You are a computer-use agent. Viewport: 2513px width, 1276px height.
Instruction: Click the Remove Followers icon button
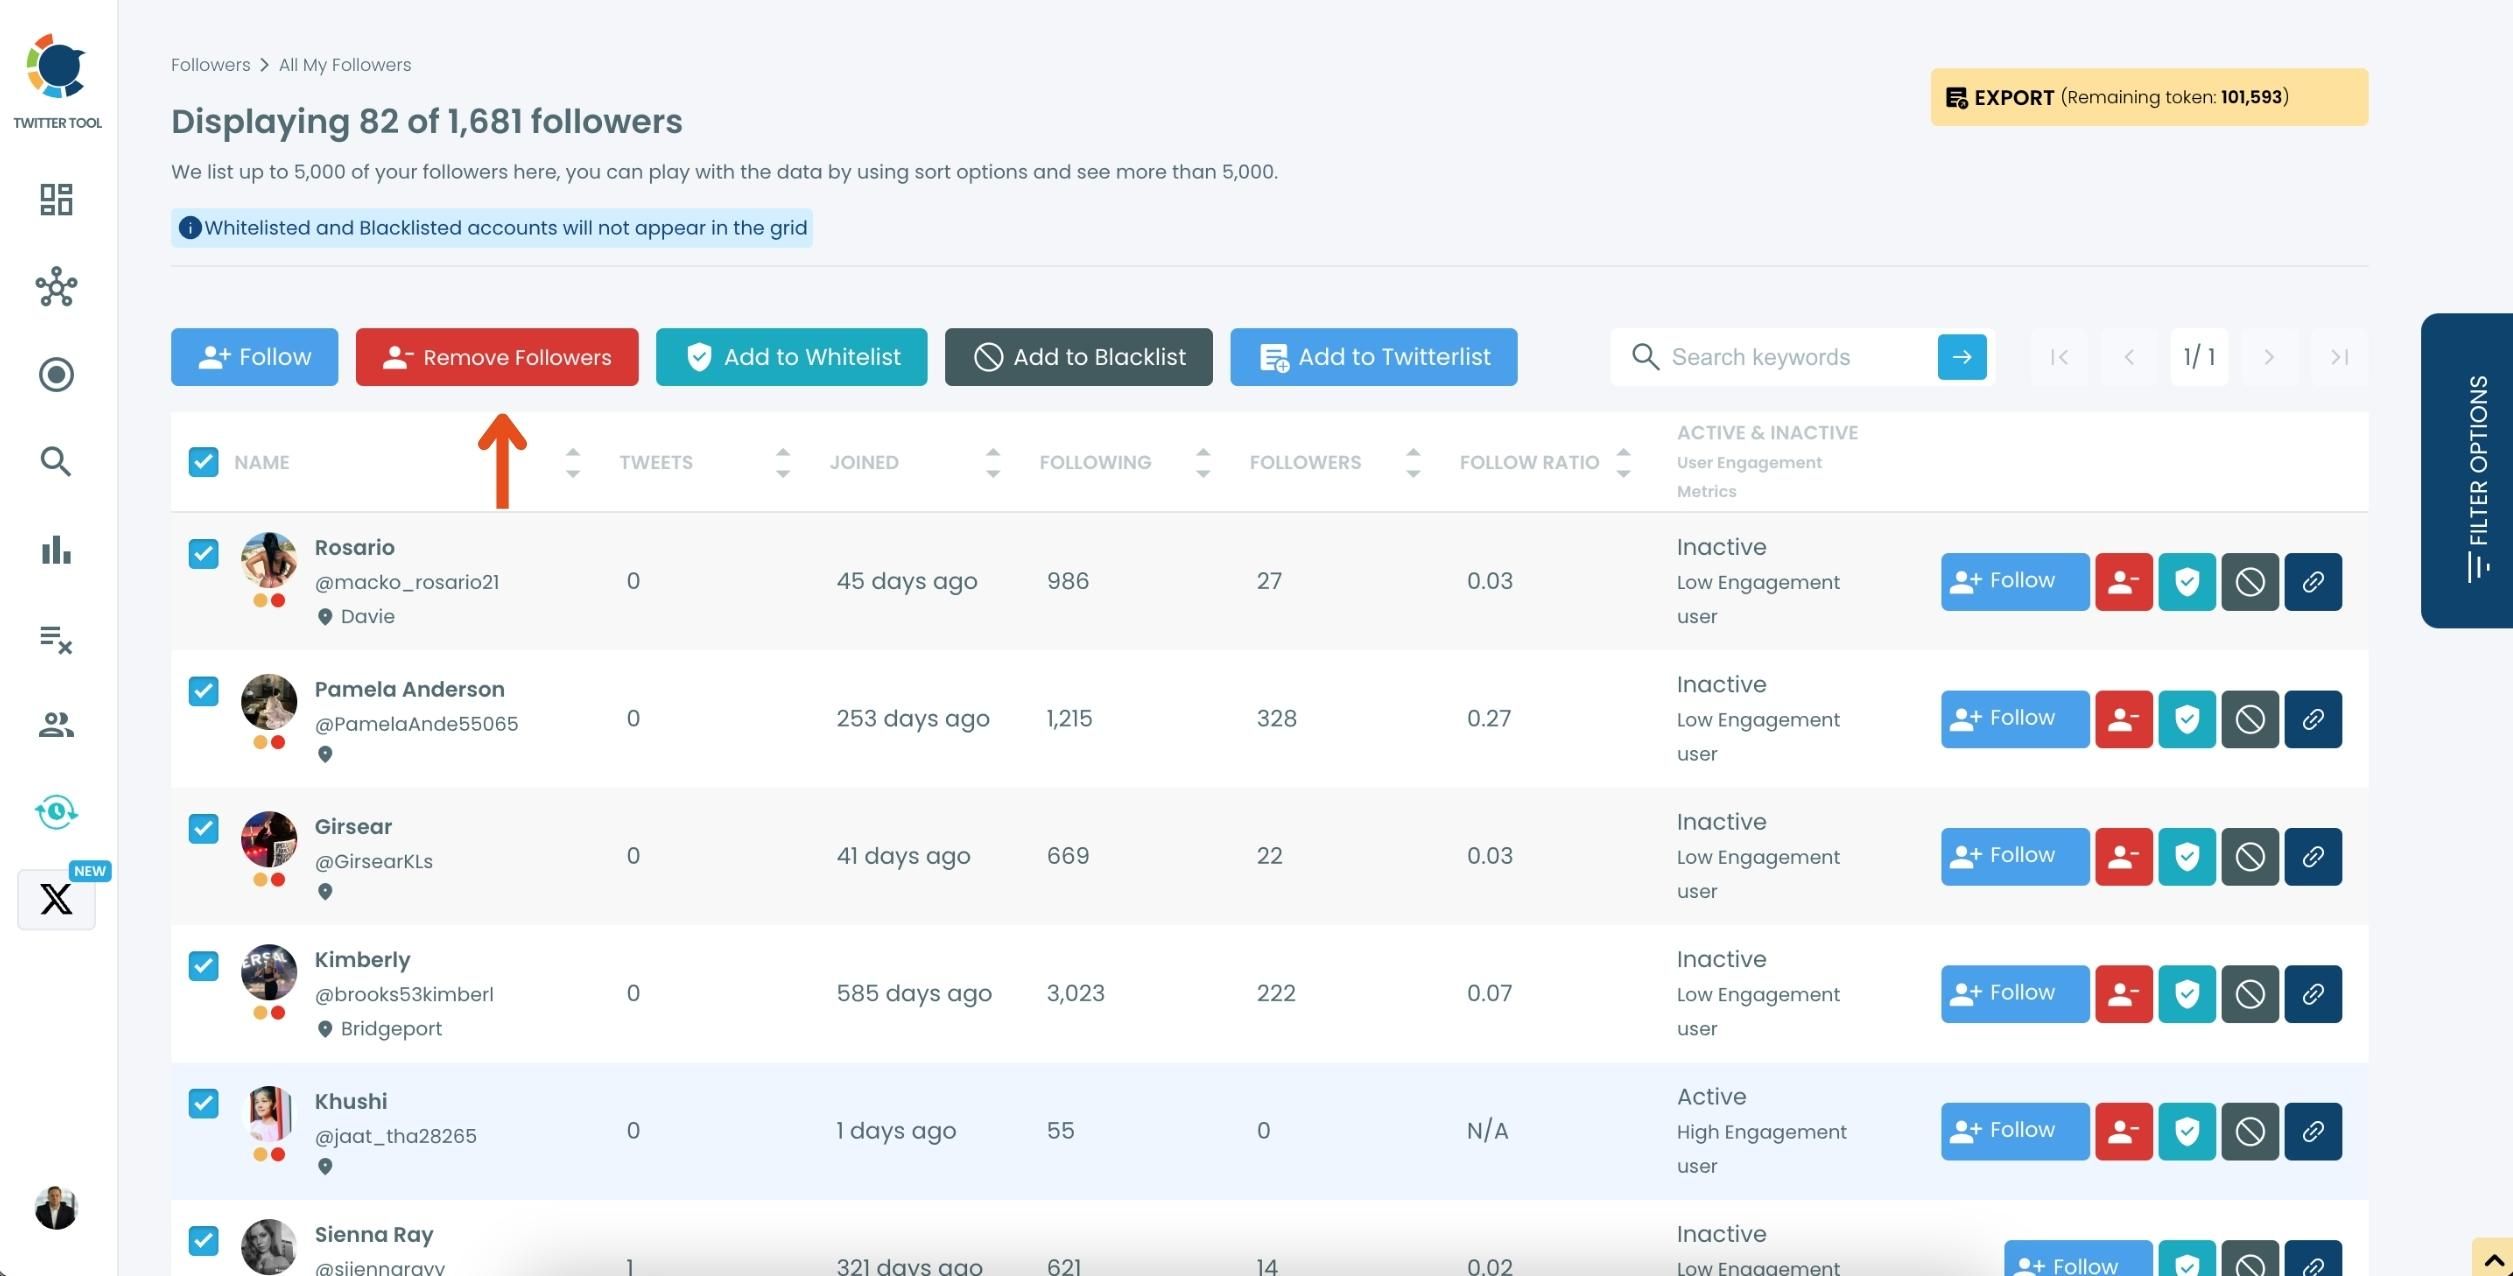click(496, 355)
